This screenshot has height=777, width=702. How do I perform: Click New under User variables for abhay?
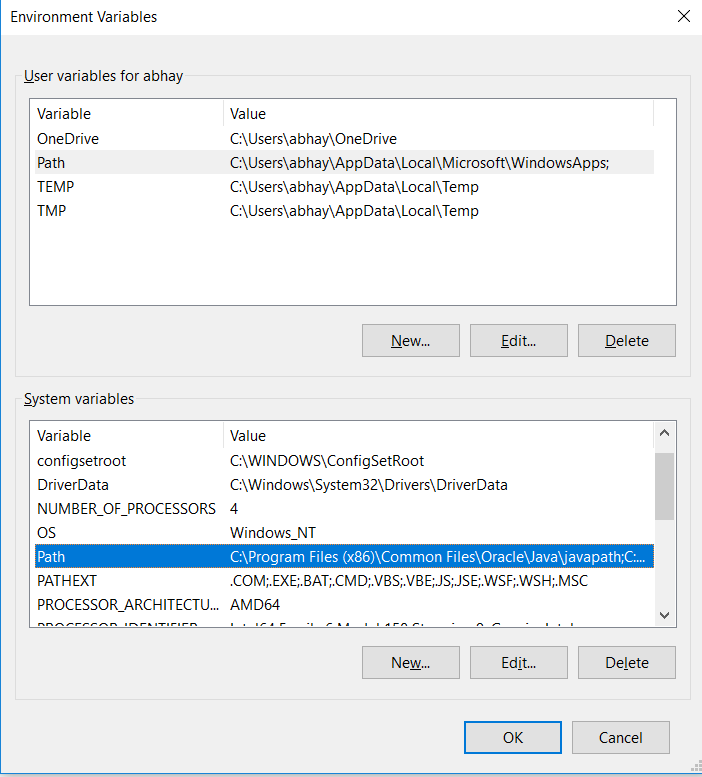pos(411,340)
